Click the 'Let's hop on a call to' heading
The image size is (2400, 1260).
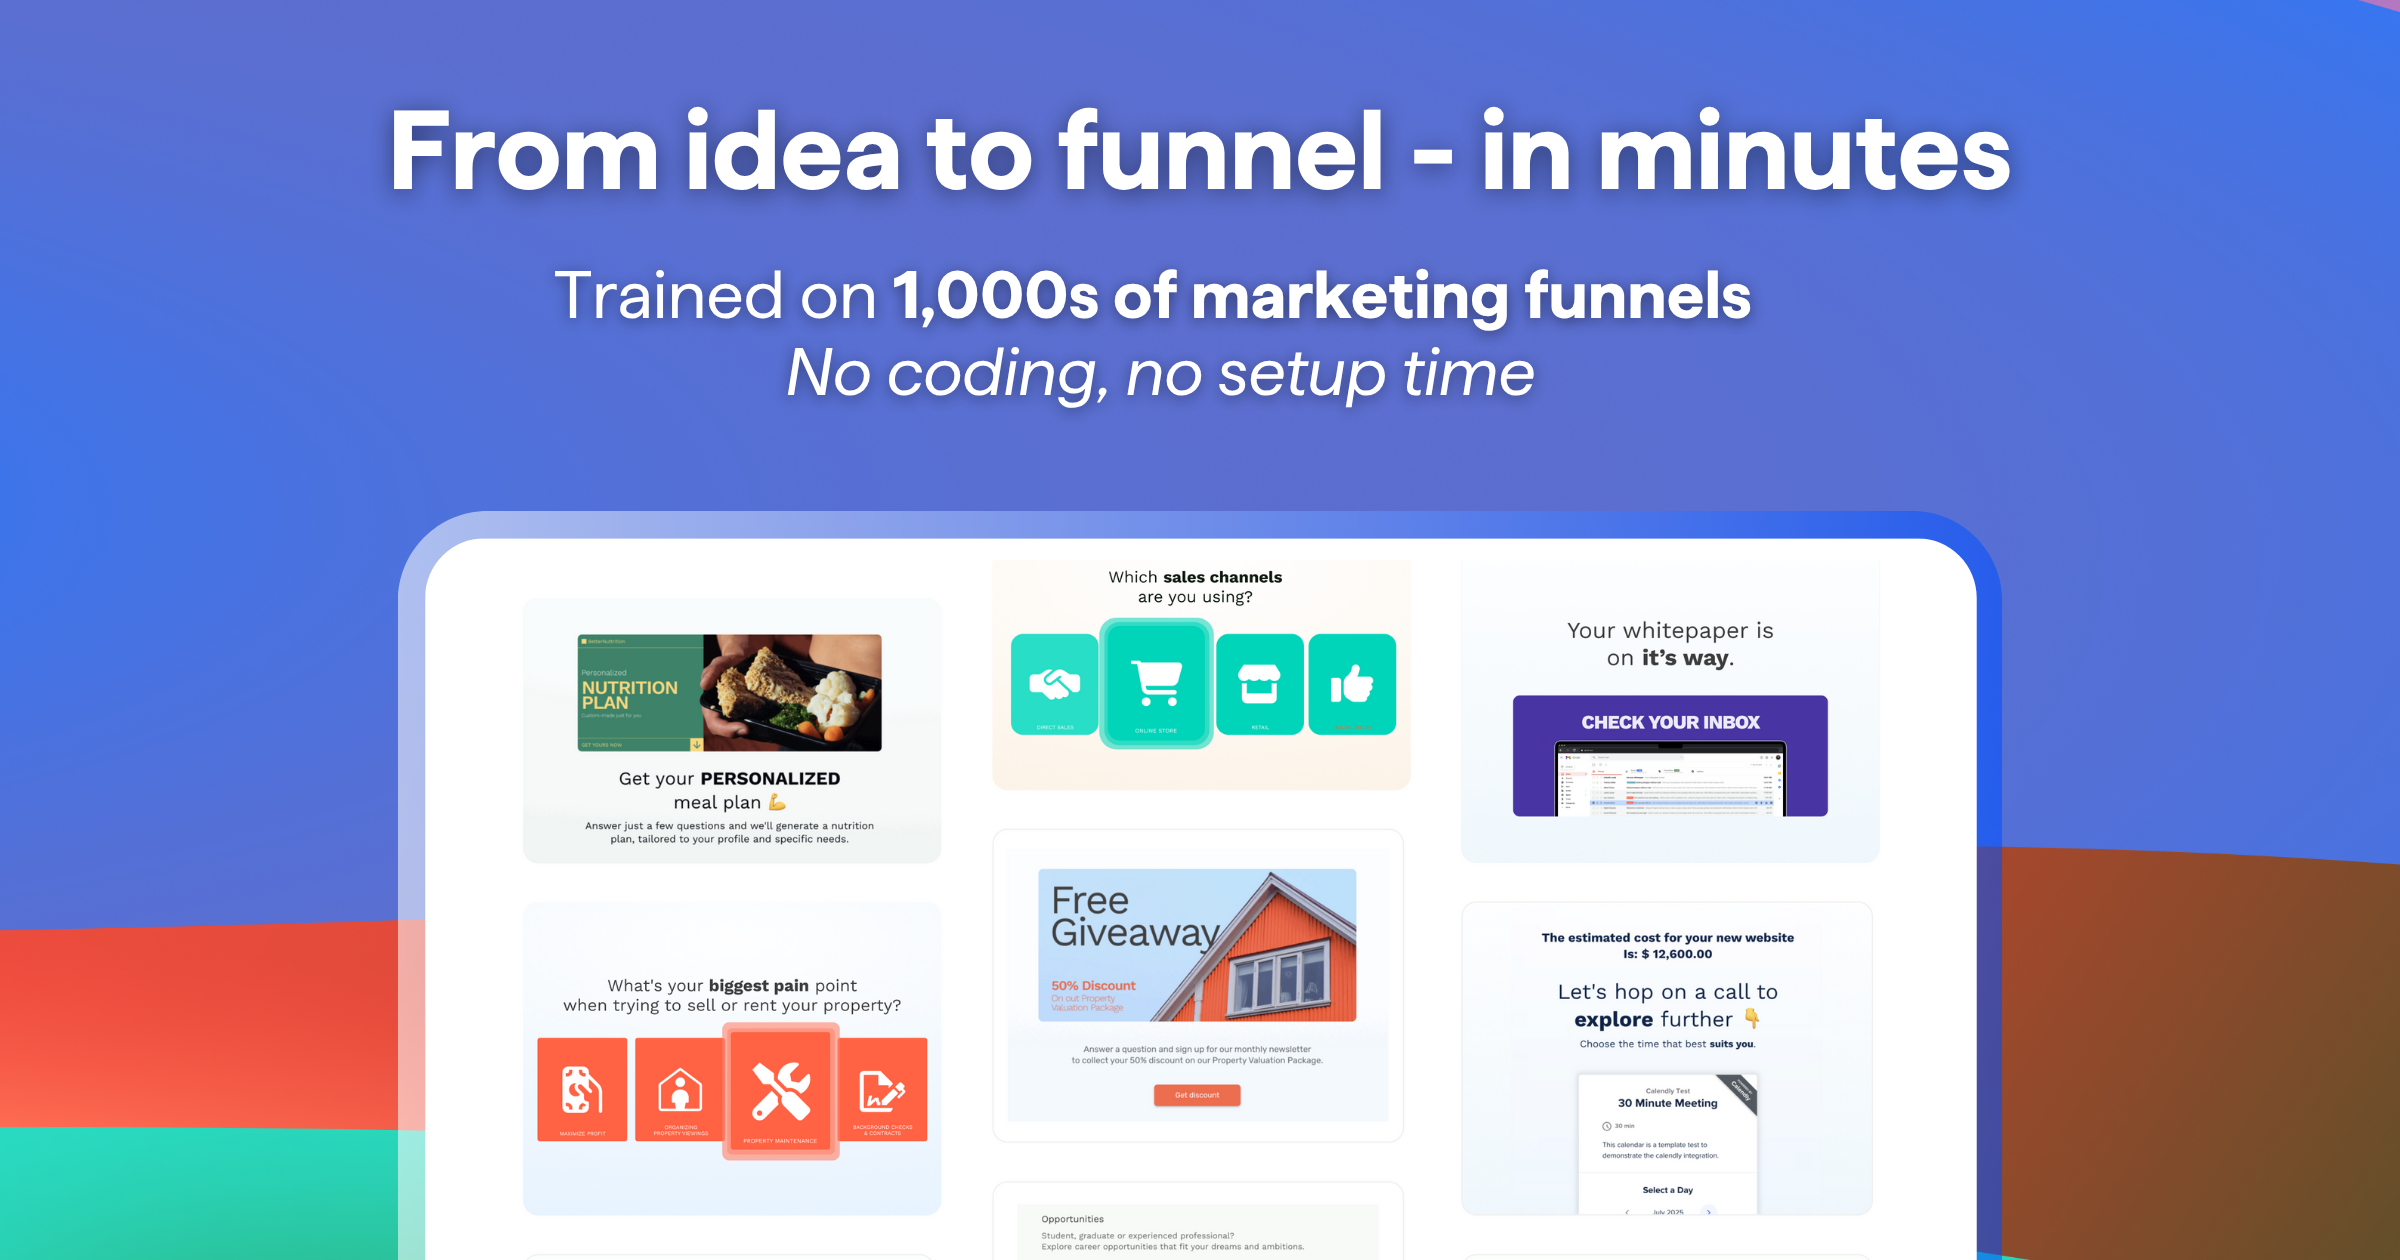[1667, 992]
